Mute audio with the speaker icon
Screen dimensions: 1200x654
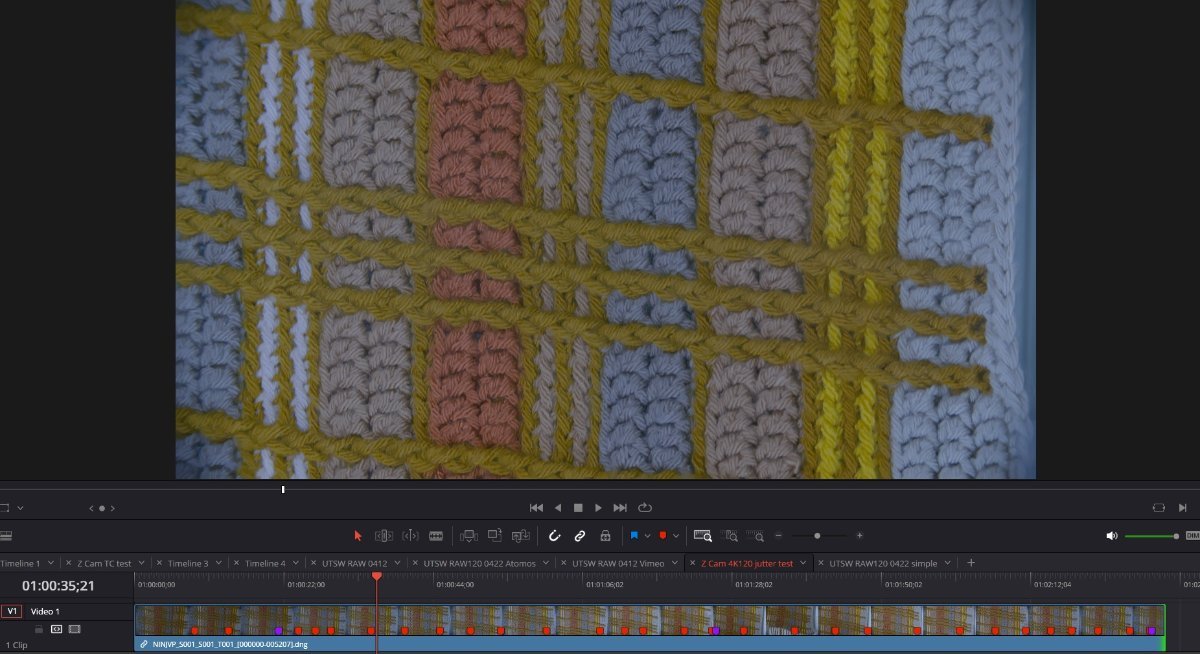(1111, 536)
